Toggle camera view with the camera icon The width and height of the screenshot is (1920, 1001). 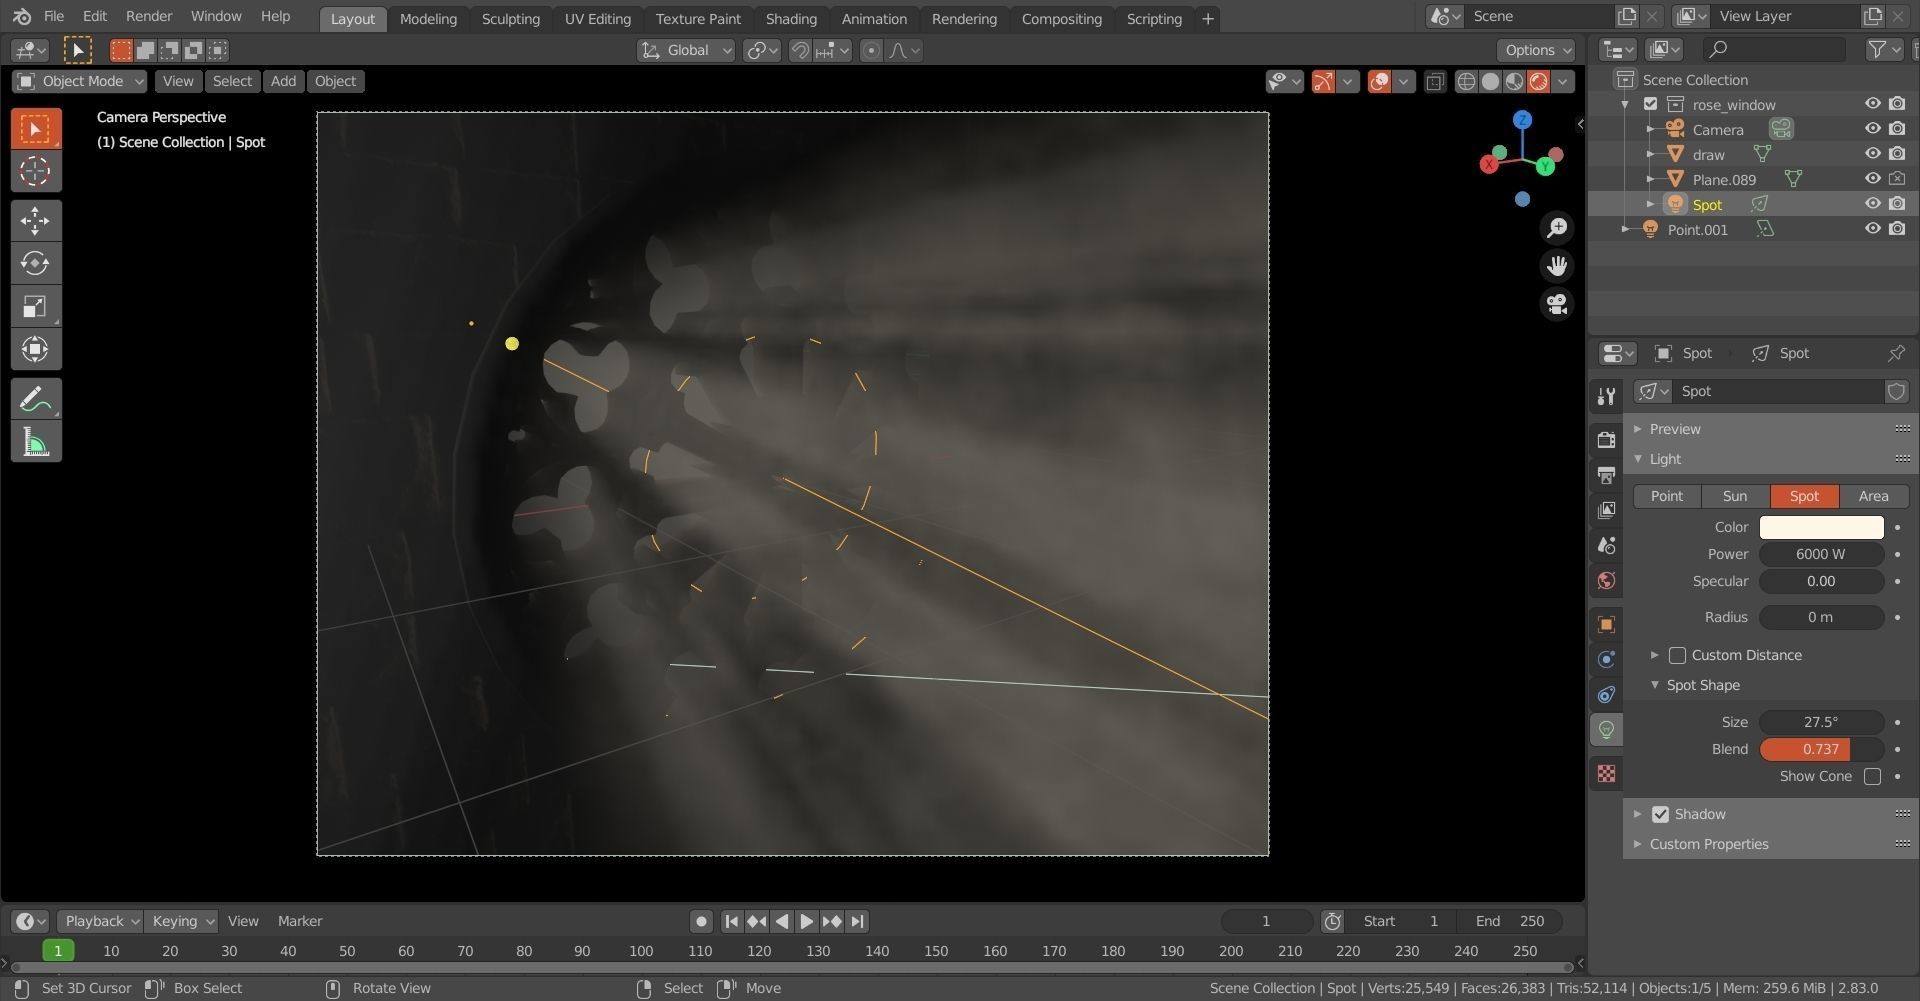click(x=1557, y=304)
